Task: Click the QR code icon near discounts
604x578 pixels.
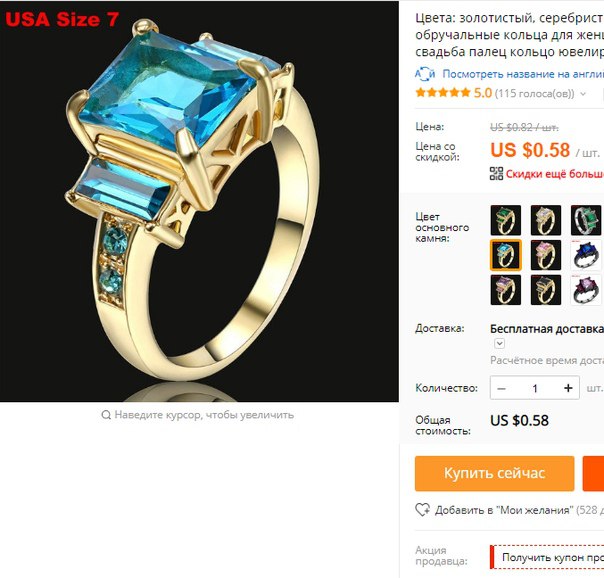Action: pos(496,174)
